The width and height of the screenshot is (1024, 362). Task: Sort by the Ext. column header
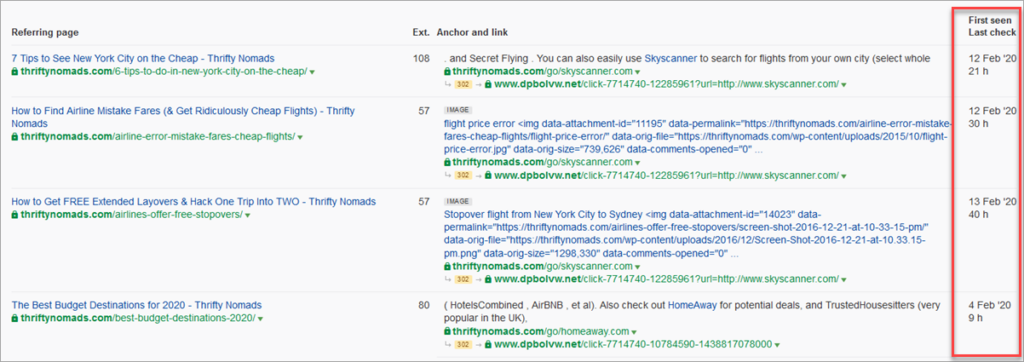421,32
